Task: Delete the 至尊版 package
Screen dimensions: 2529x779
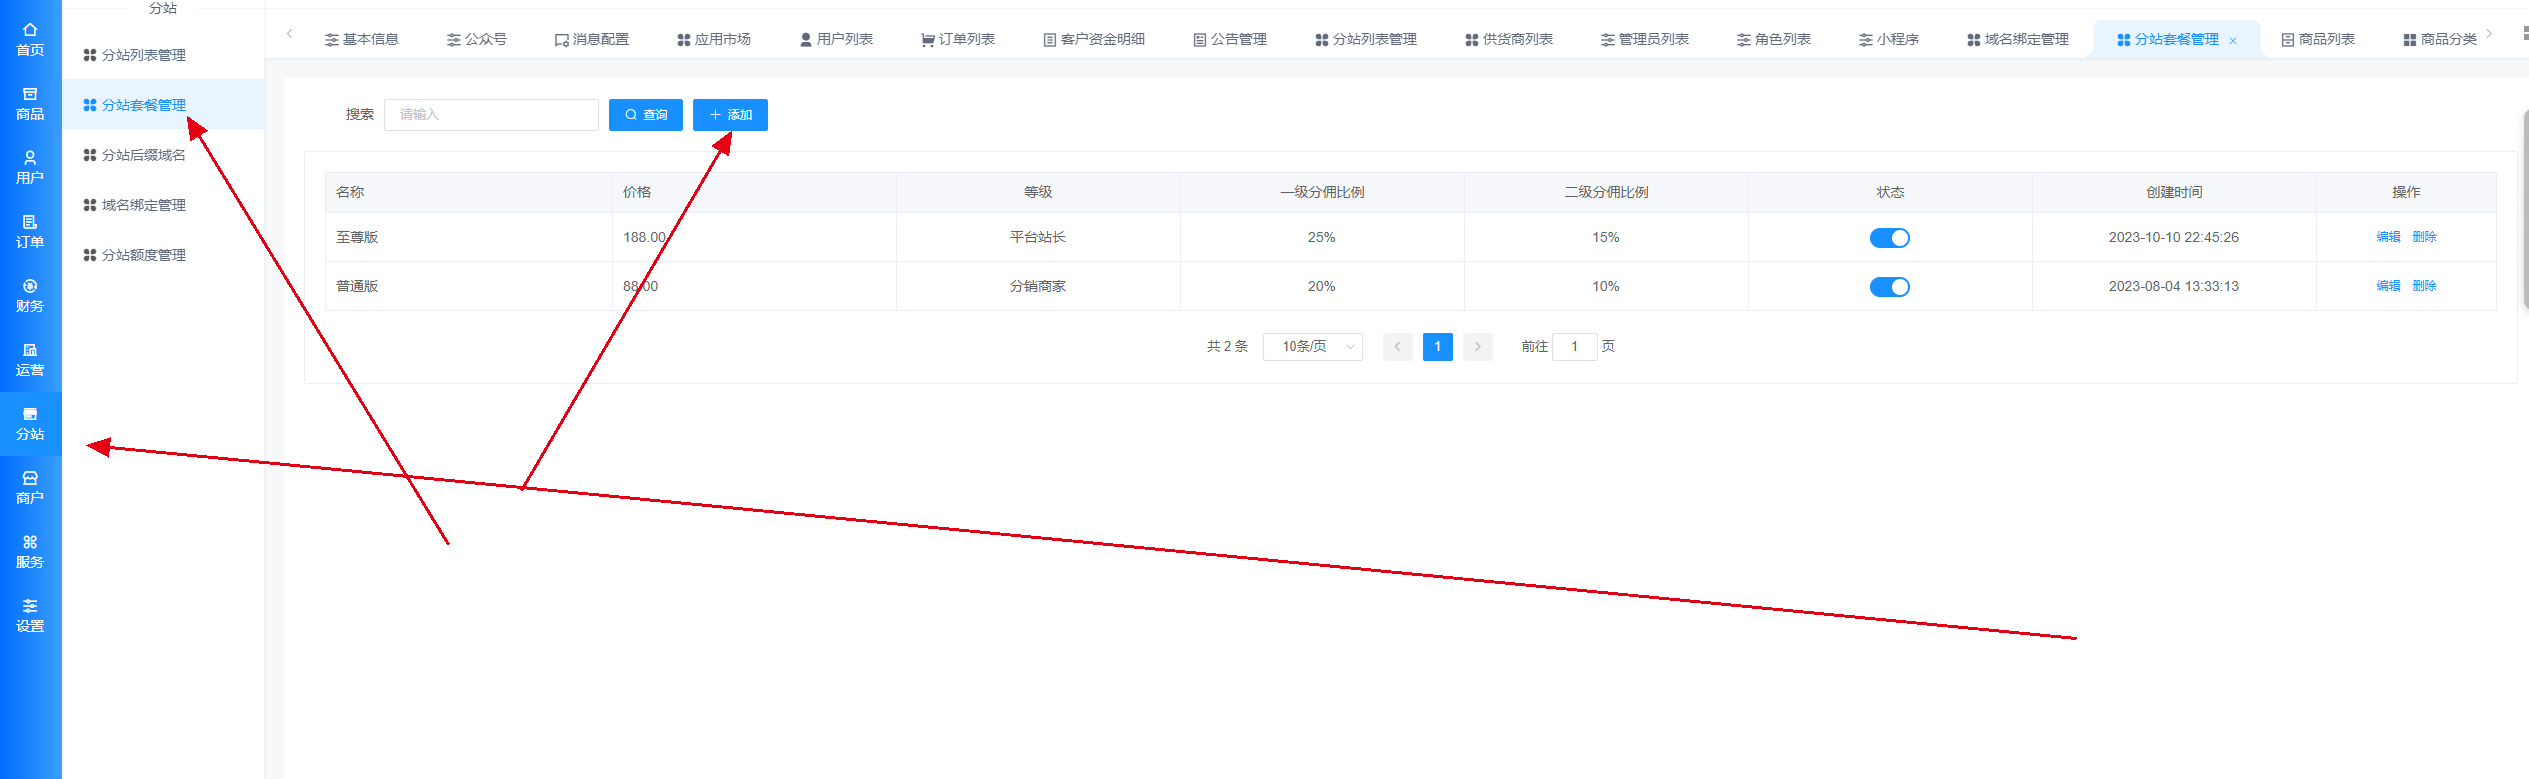Action: (2424, 237)
